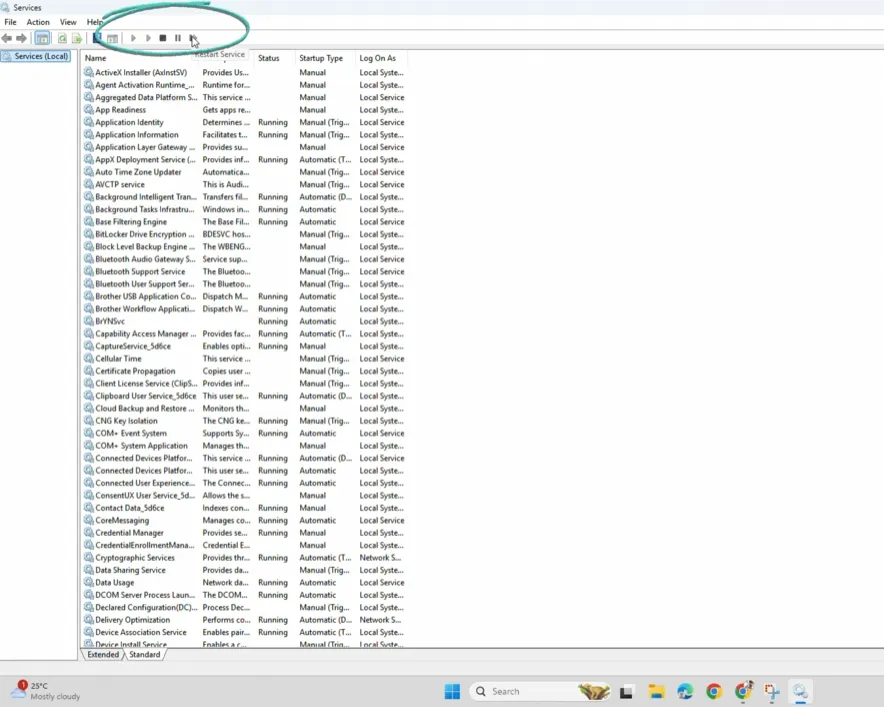Click gear icon beside CoreMessaging
This screenshot has height=707, width=884.
point(89,520)
